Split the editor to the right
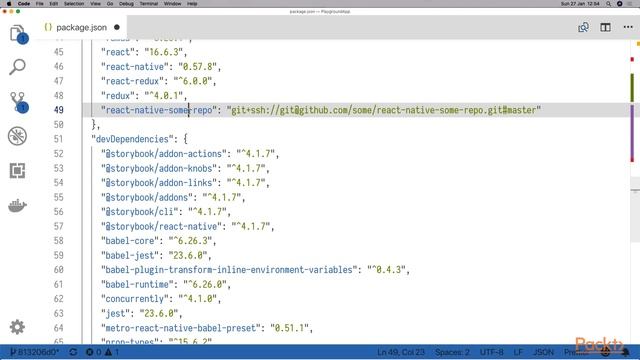 pos(605,27)
